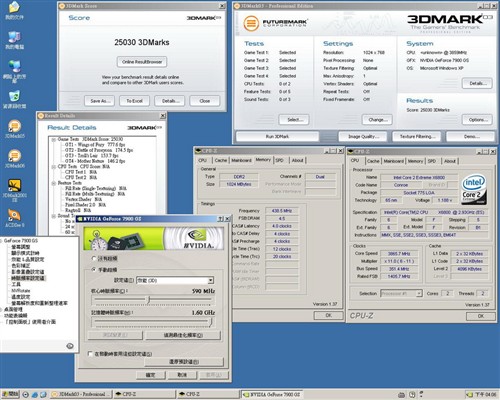Viewport: 500px width, 400px height.
Task: Launch the 3DMark06 desktop shortcut
Action: coord(14,159)
